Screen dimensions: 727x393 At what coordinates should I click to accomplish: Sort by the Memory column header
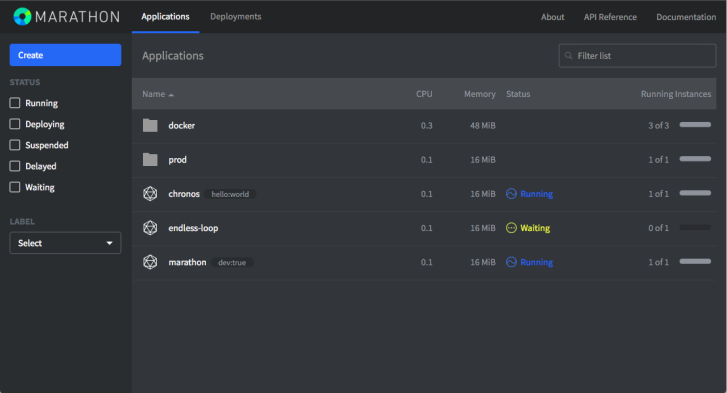tap(480, 94)
